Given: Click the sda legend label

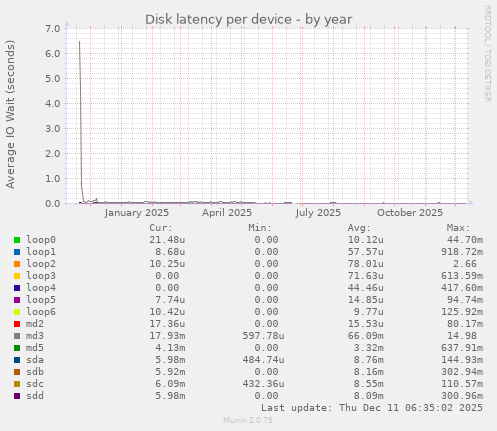Looking at the screenshot, I should point(35,360).
